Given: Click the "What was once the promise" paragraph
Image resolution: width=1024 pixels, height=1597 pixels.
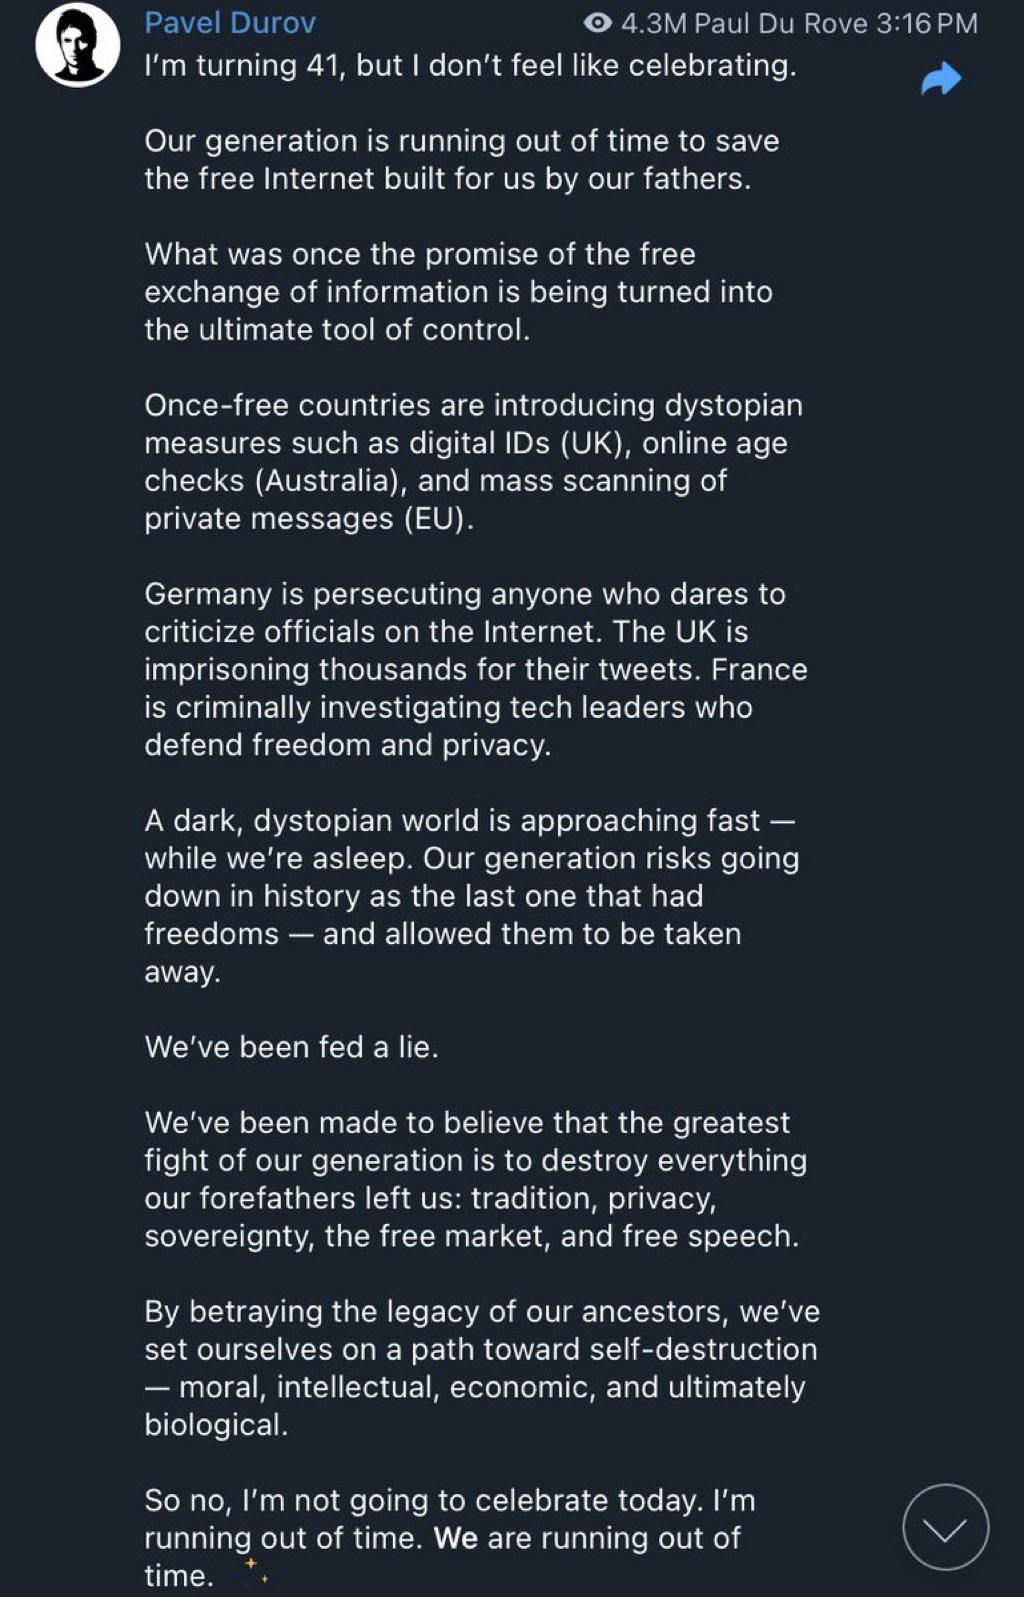Looking at the screenshot, I should [x=458, y=291].
